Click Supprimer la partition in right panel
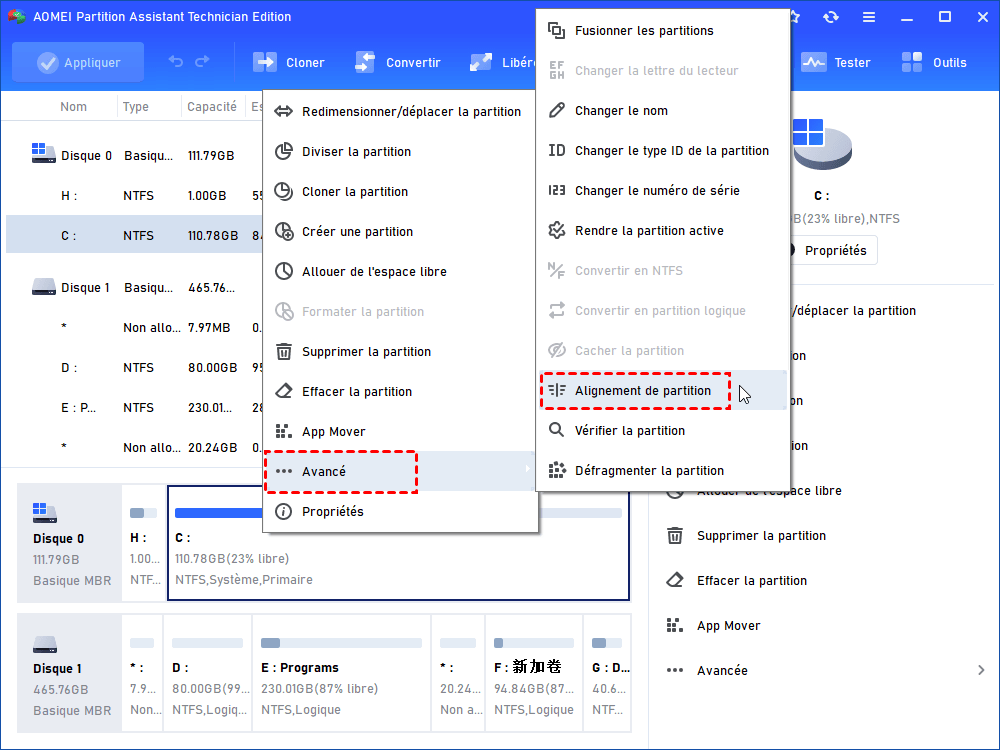Screen dimensions: 1000x750 [x=761, y=536]
